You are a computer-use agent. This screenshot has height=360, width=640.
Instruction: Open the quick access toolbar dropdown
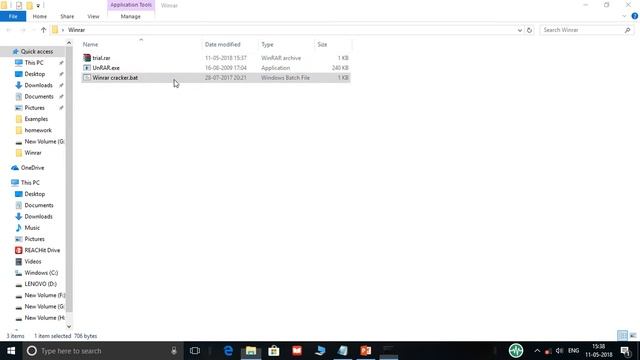point(38,5)
